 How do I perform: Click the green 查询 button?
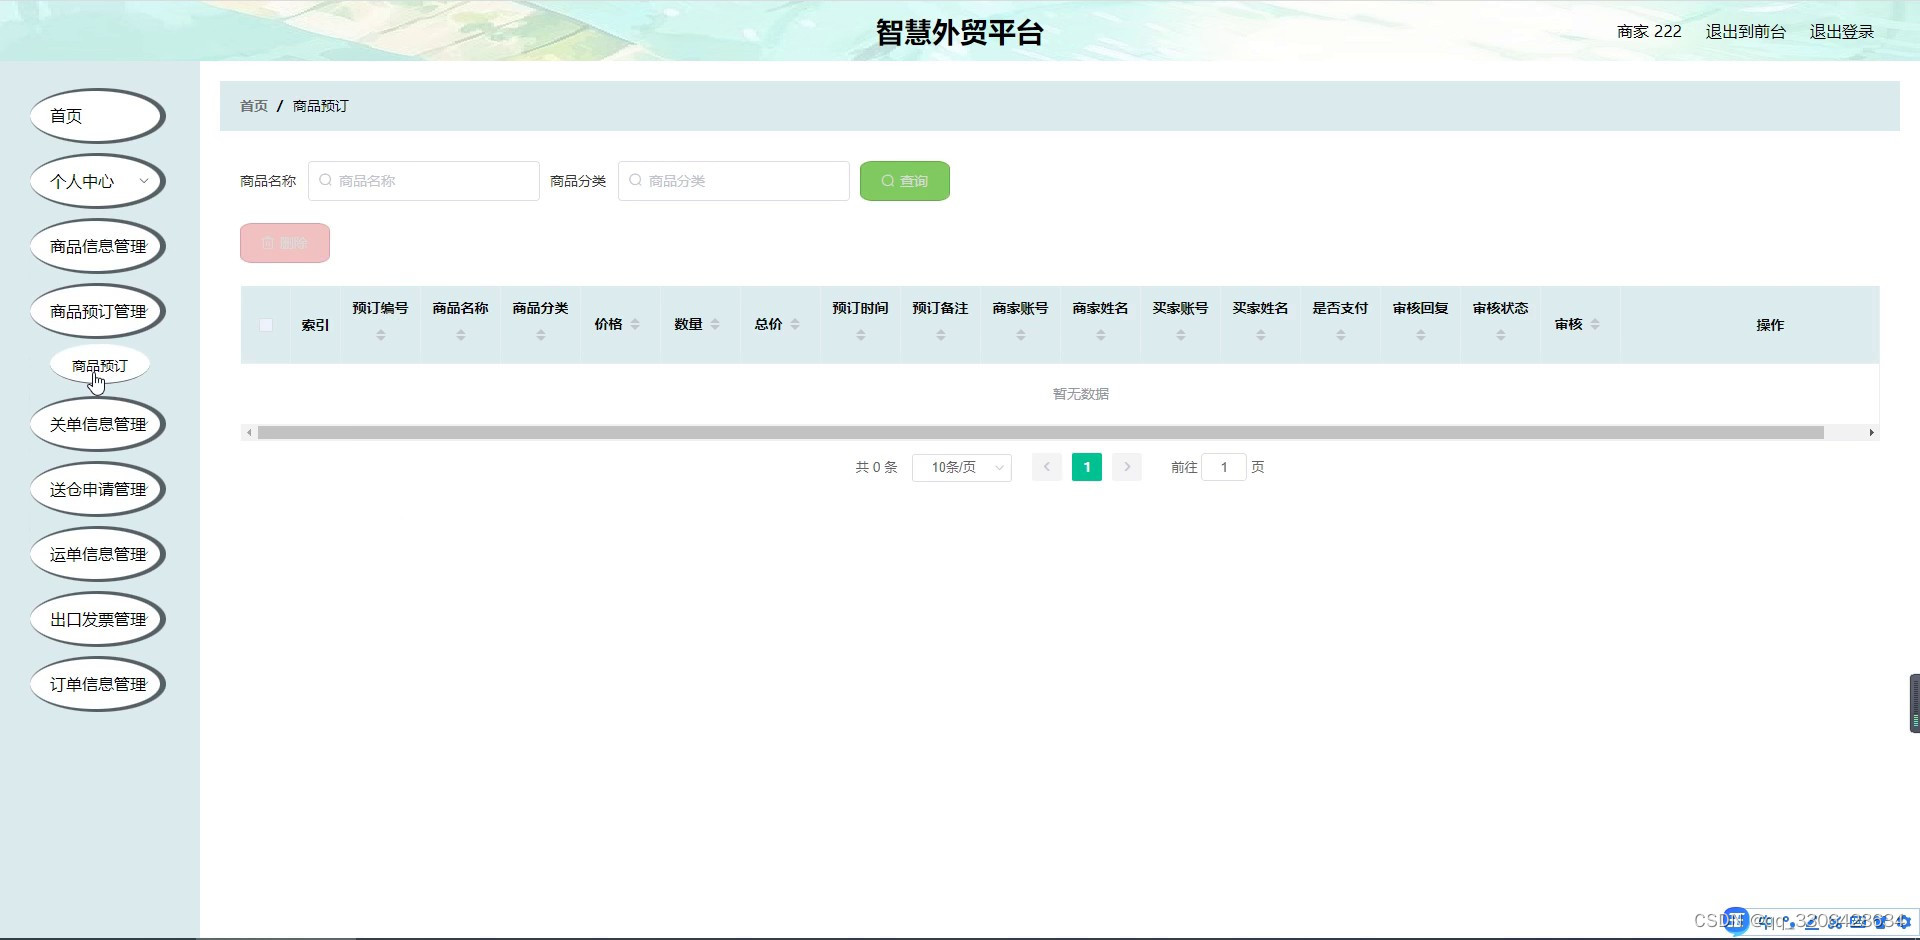(x=905, y=181)
